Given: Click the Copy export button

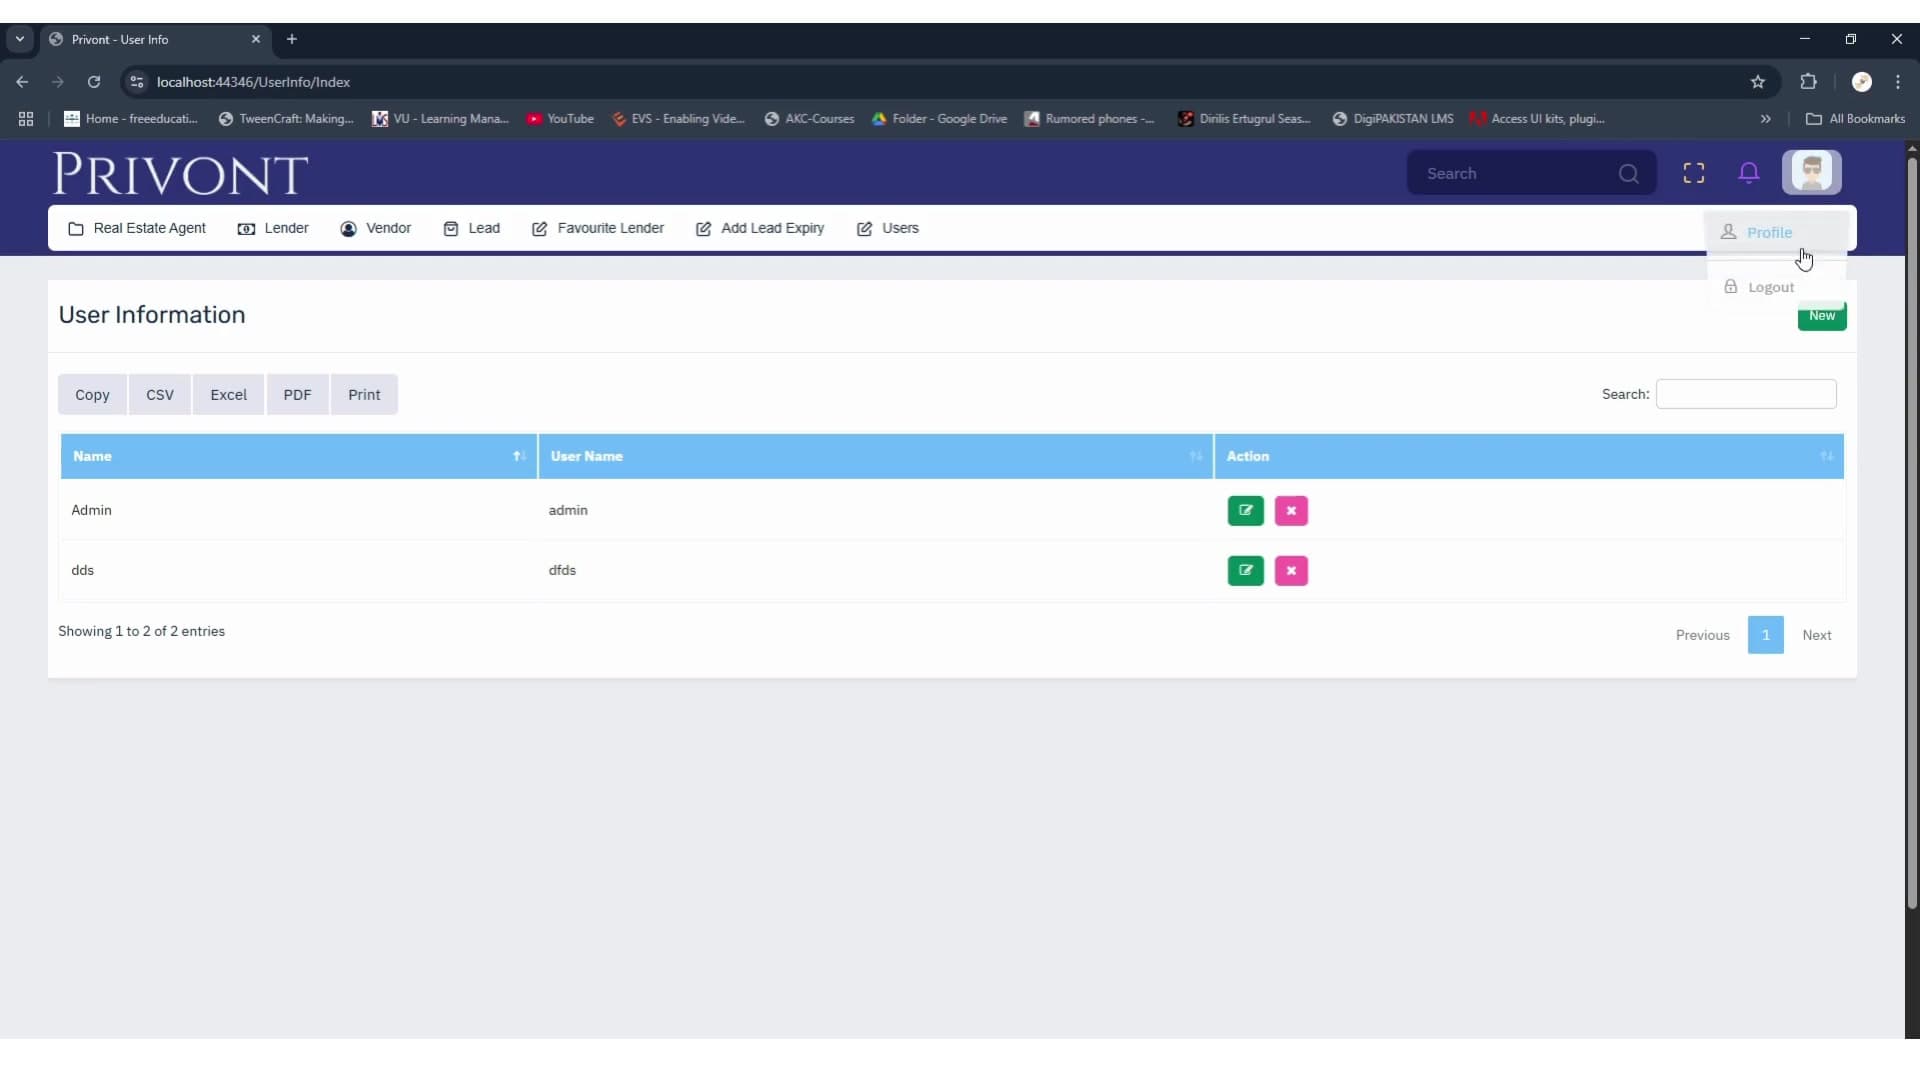Looking at the screenshot, I should 92,394.
